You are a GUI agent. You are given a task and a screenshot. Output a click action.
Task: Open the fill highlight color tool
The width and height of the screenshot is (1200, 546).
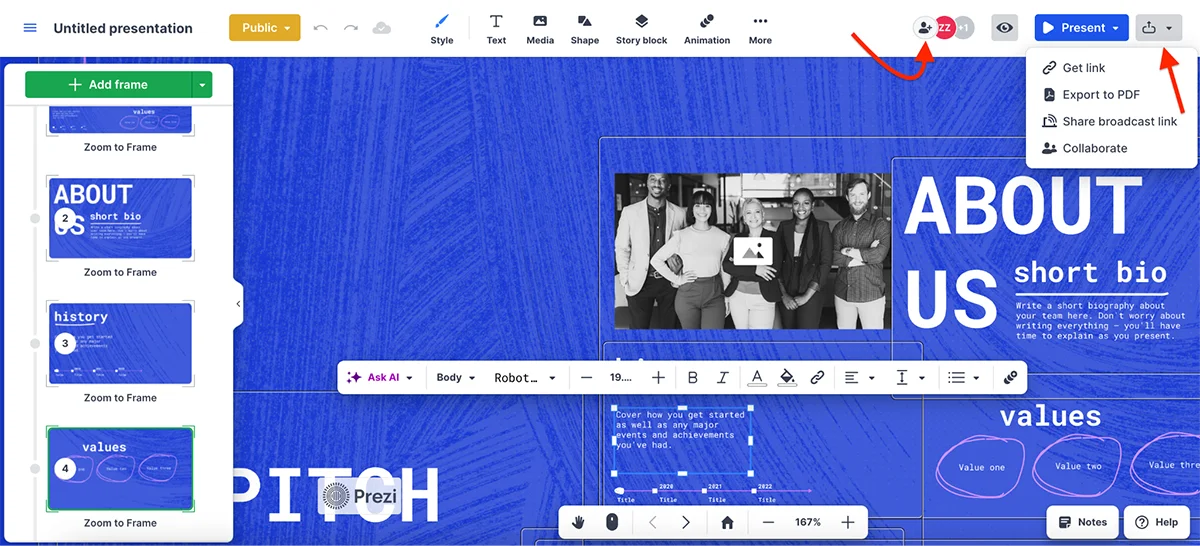pos(787,378)
